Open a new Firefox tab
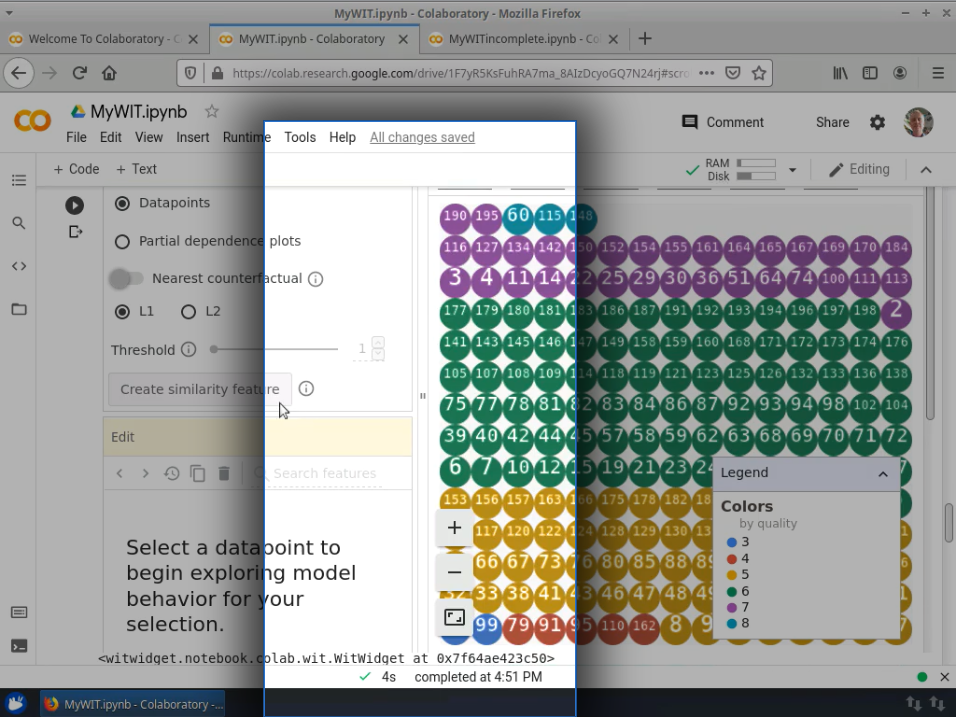 [644, 39]
